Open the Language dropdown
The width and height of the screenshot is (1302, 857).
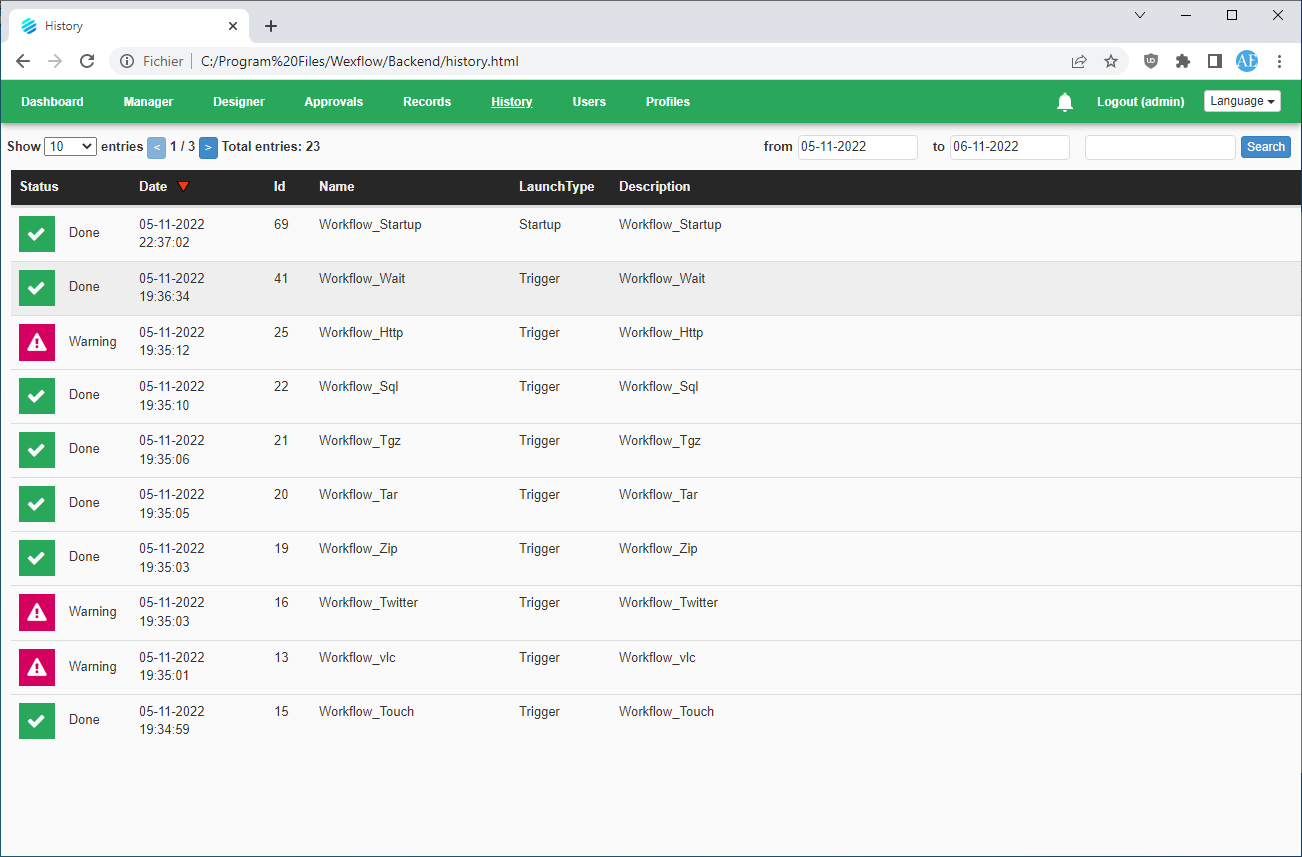1242,101
